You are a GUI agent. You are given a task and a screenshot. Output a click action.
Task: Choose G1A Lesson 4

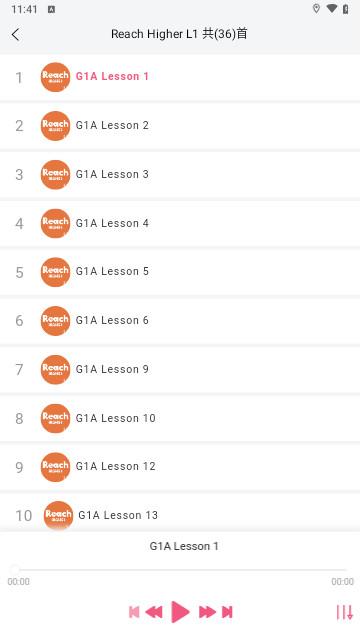pyautogui.click(x=180, y=223)
